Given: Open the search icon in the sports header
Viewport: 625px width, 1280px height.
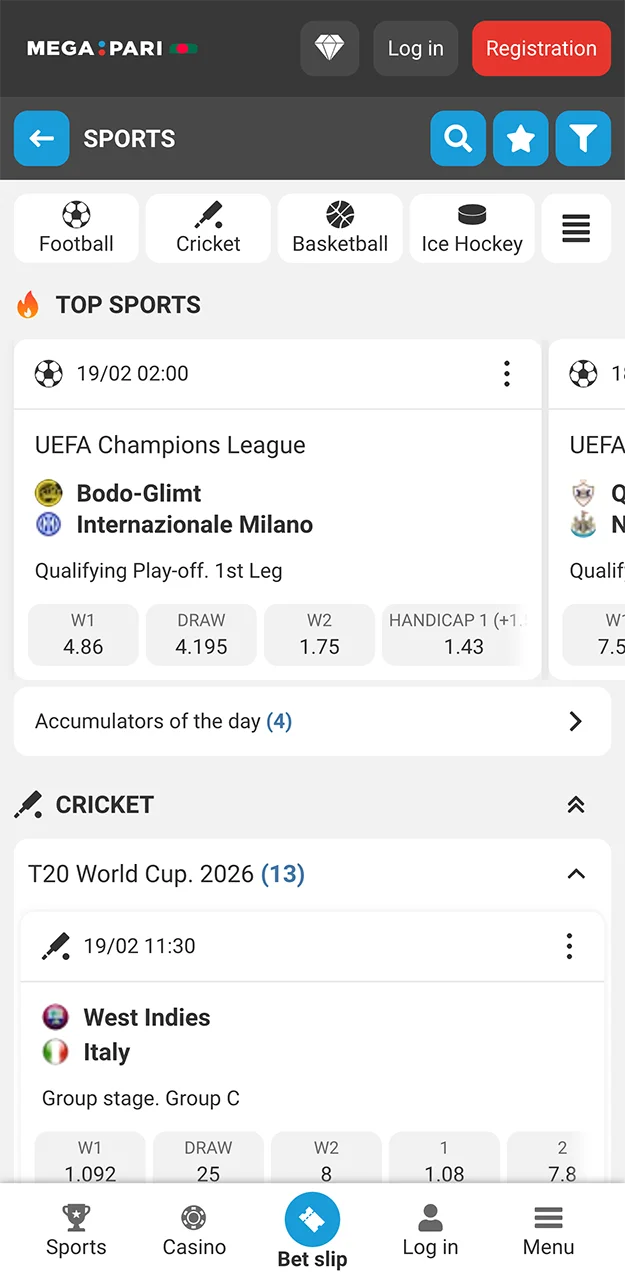Looking at the screenshot, I should pos(458,139).
